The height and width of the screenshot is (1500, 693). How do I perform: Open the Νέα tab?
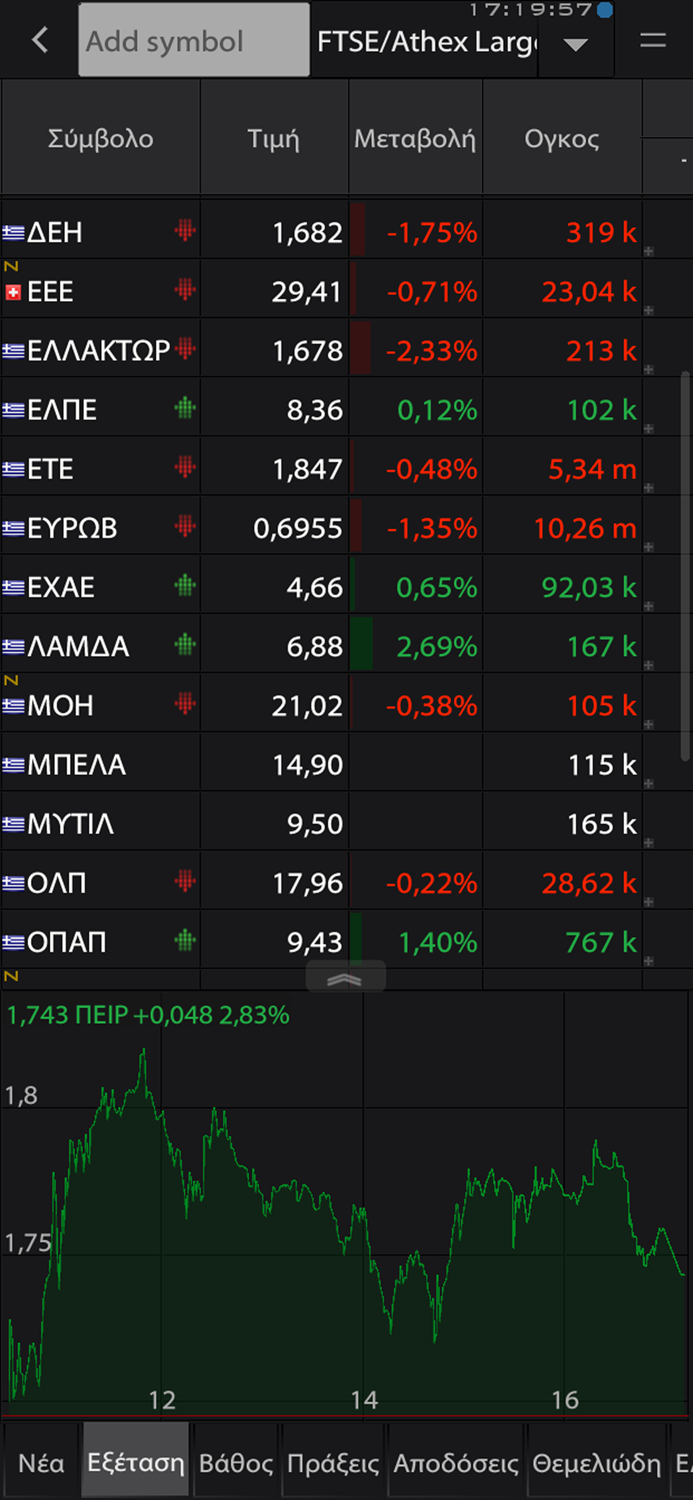pos(40,1461)
